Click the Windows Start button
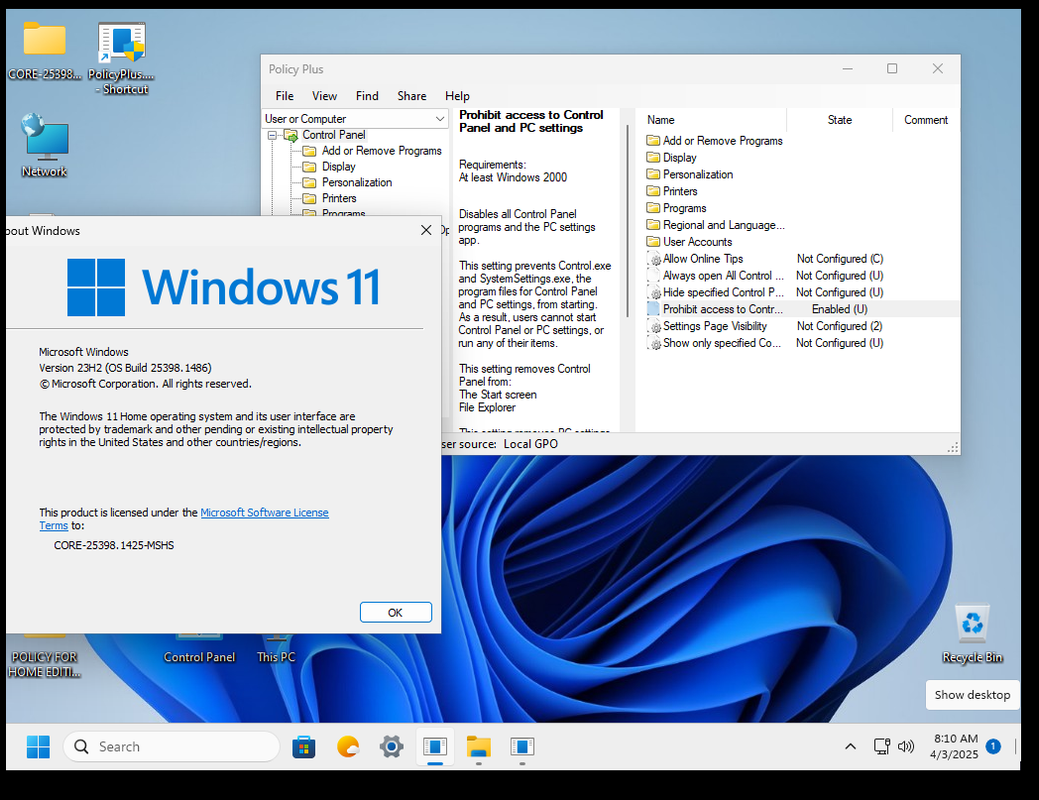 [x=38, y=747]
